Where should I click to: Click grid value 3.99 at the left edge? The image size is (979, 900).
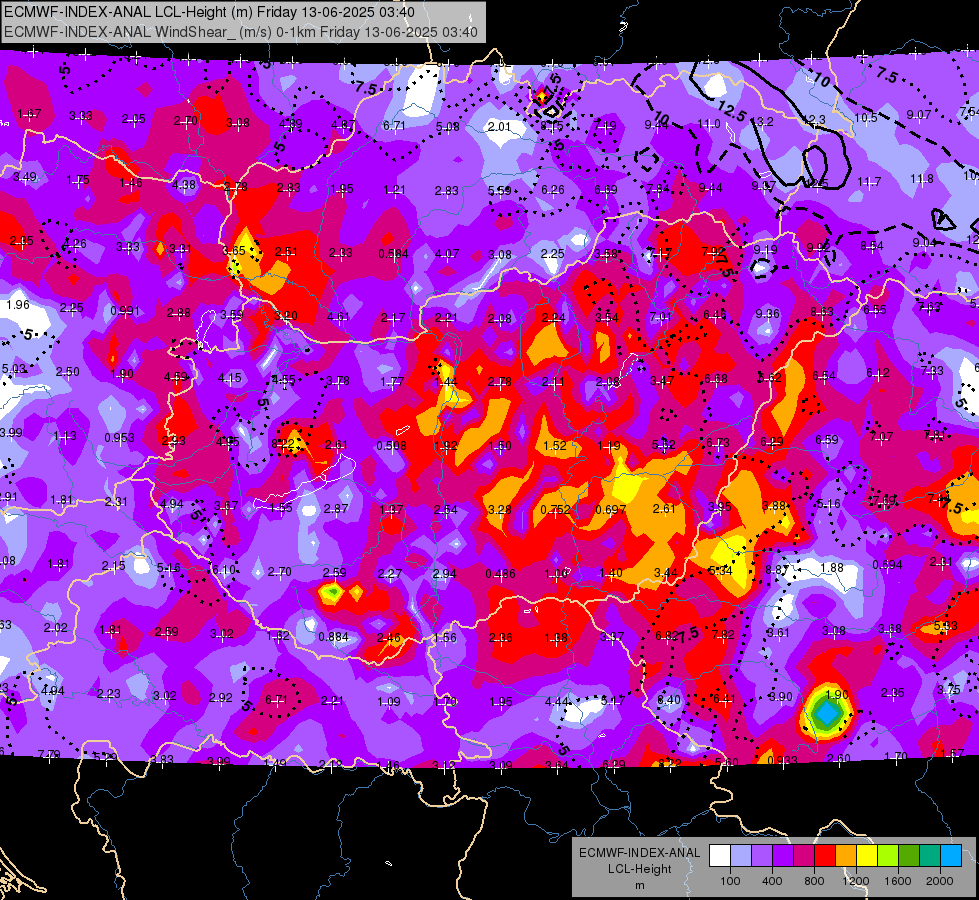[11, 432]
